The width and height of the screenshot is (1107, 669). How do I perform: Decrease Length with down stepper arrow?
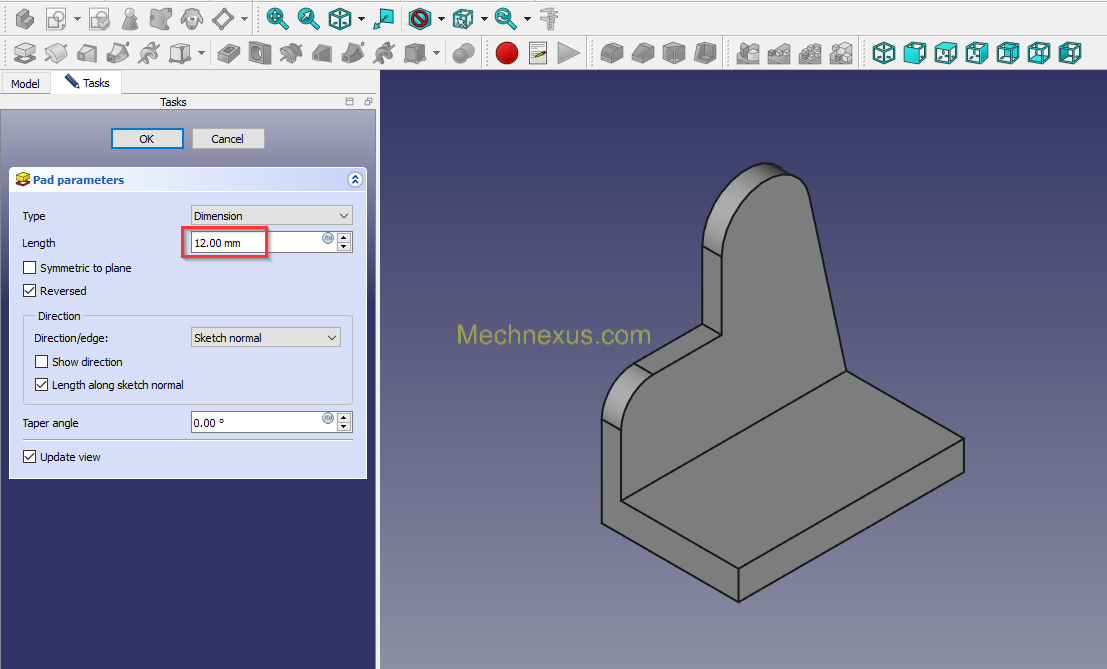click(x=344, y=247)
